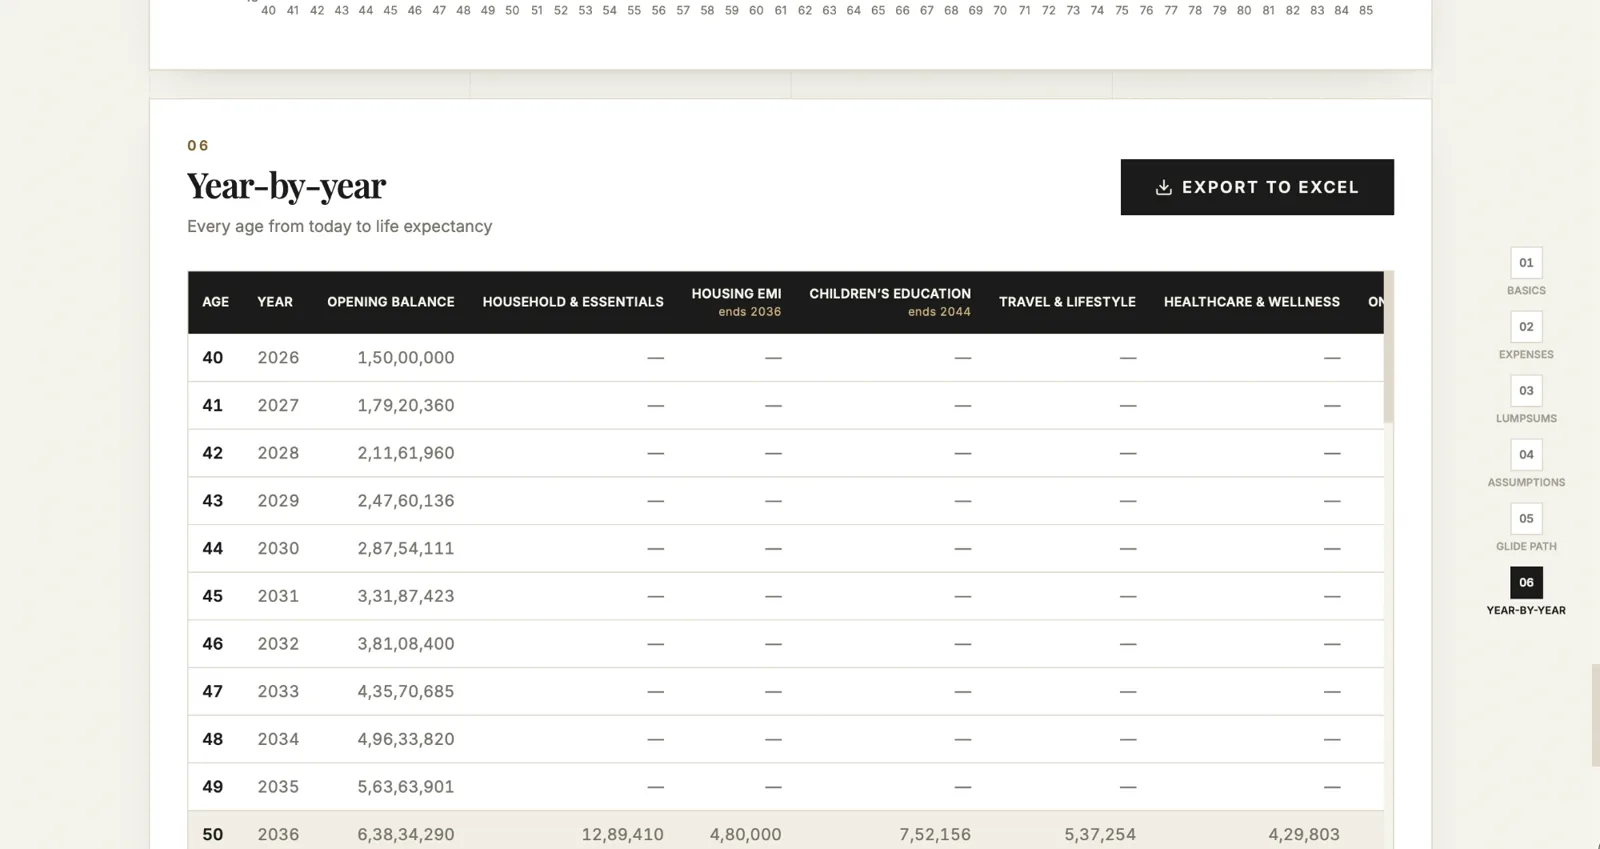Click the Opening Balance column header
This screenshot has width=1600, height=849.
[x=391, y=302]
